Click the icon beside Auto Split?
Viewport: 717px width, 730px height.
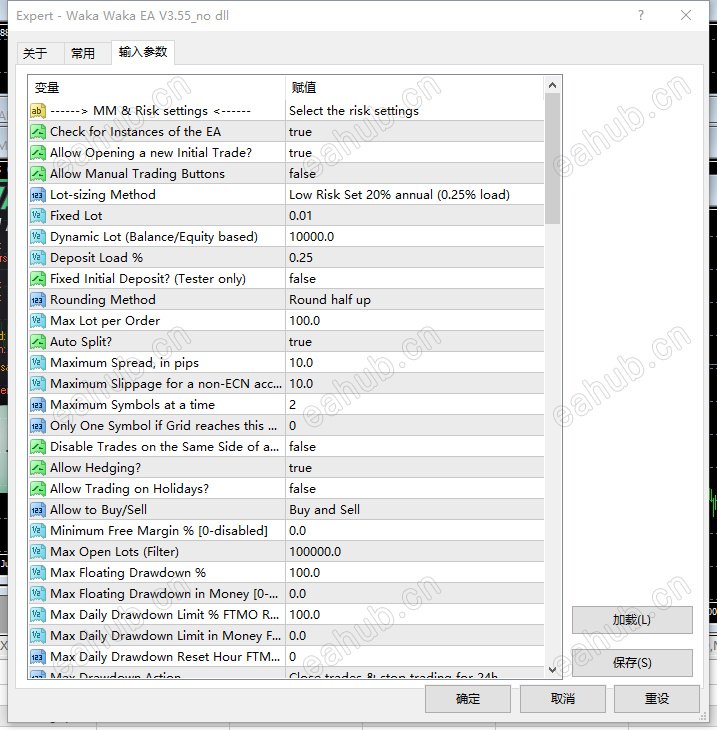tap(38, 342)
